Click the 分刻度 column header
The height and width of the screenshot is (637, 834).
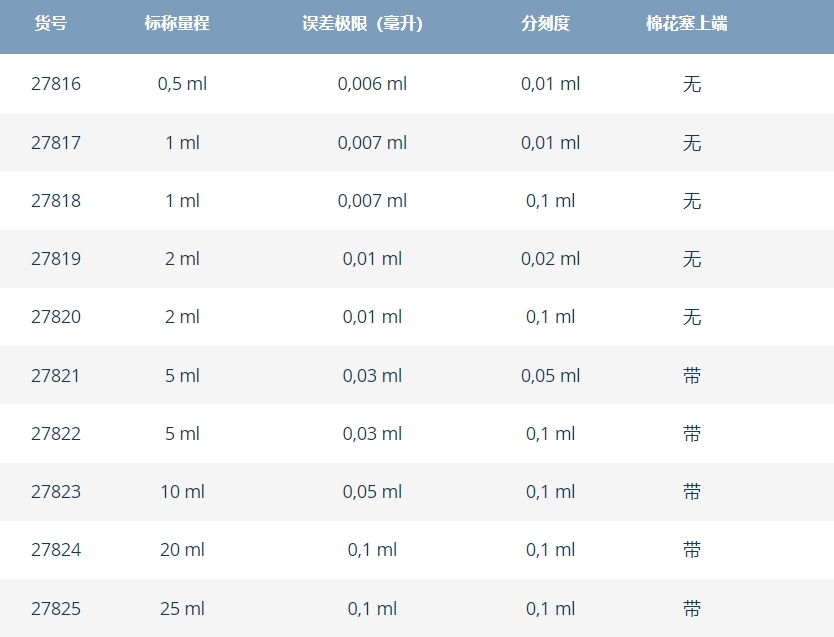point(545,23)
